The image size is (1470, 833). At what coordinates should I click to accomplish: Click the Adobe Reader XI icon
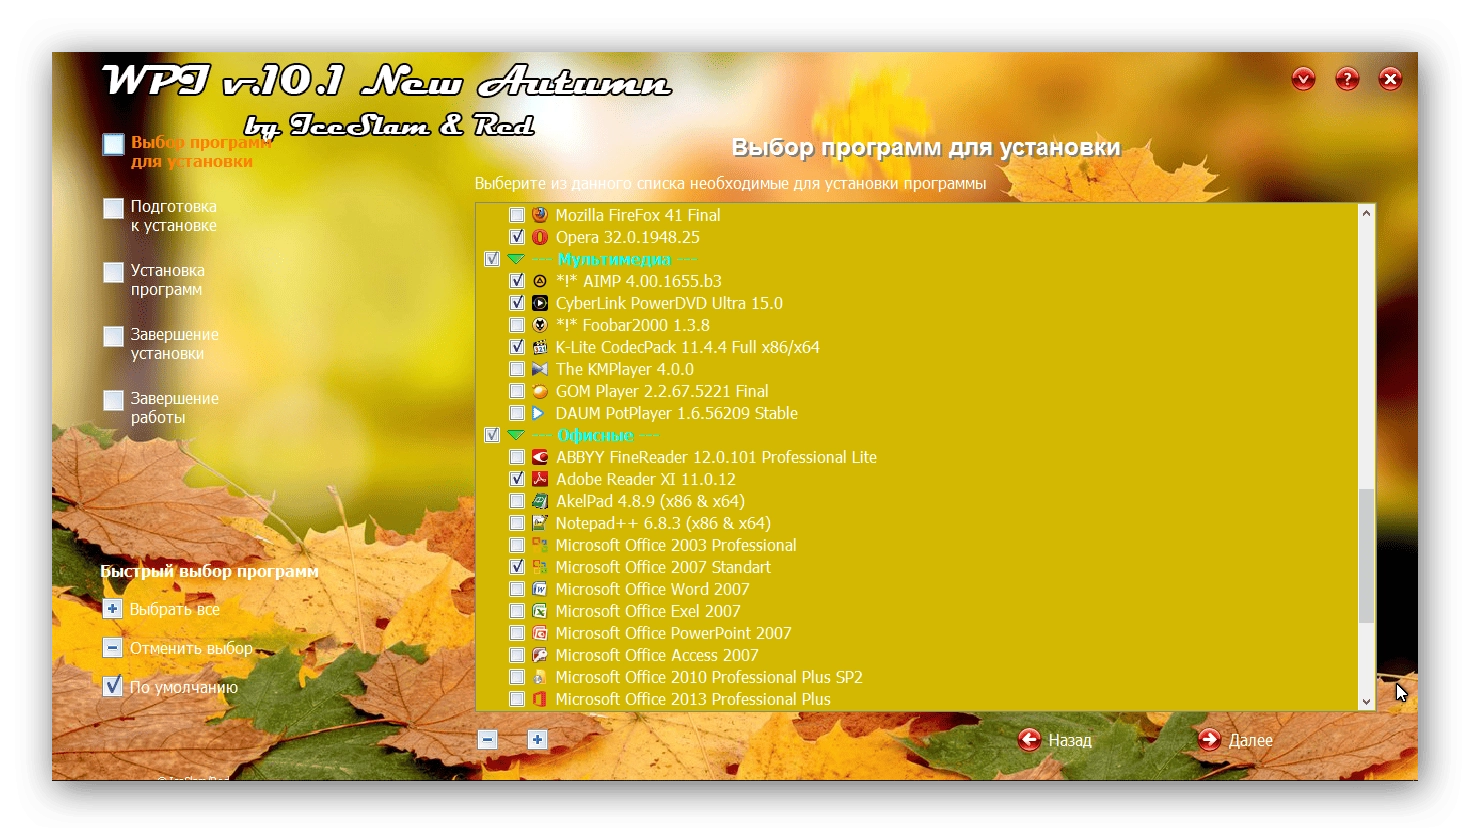(540, 479)
